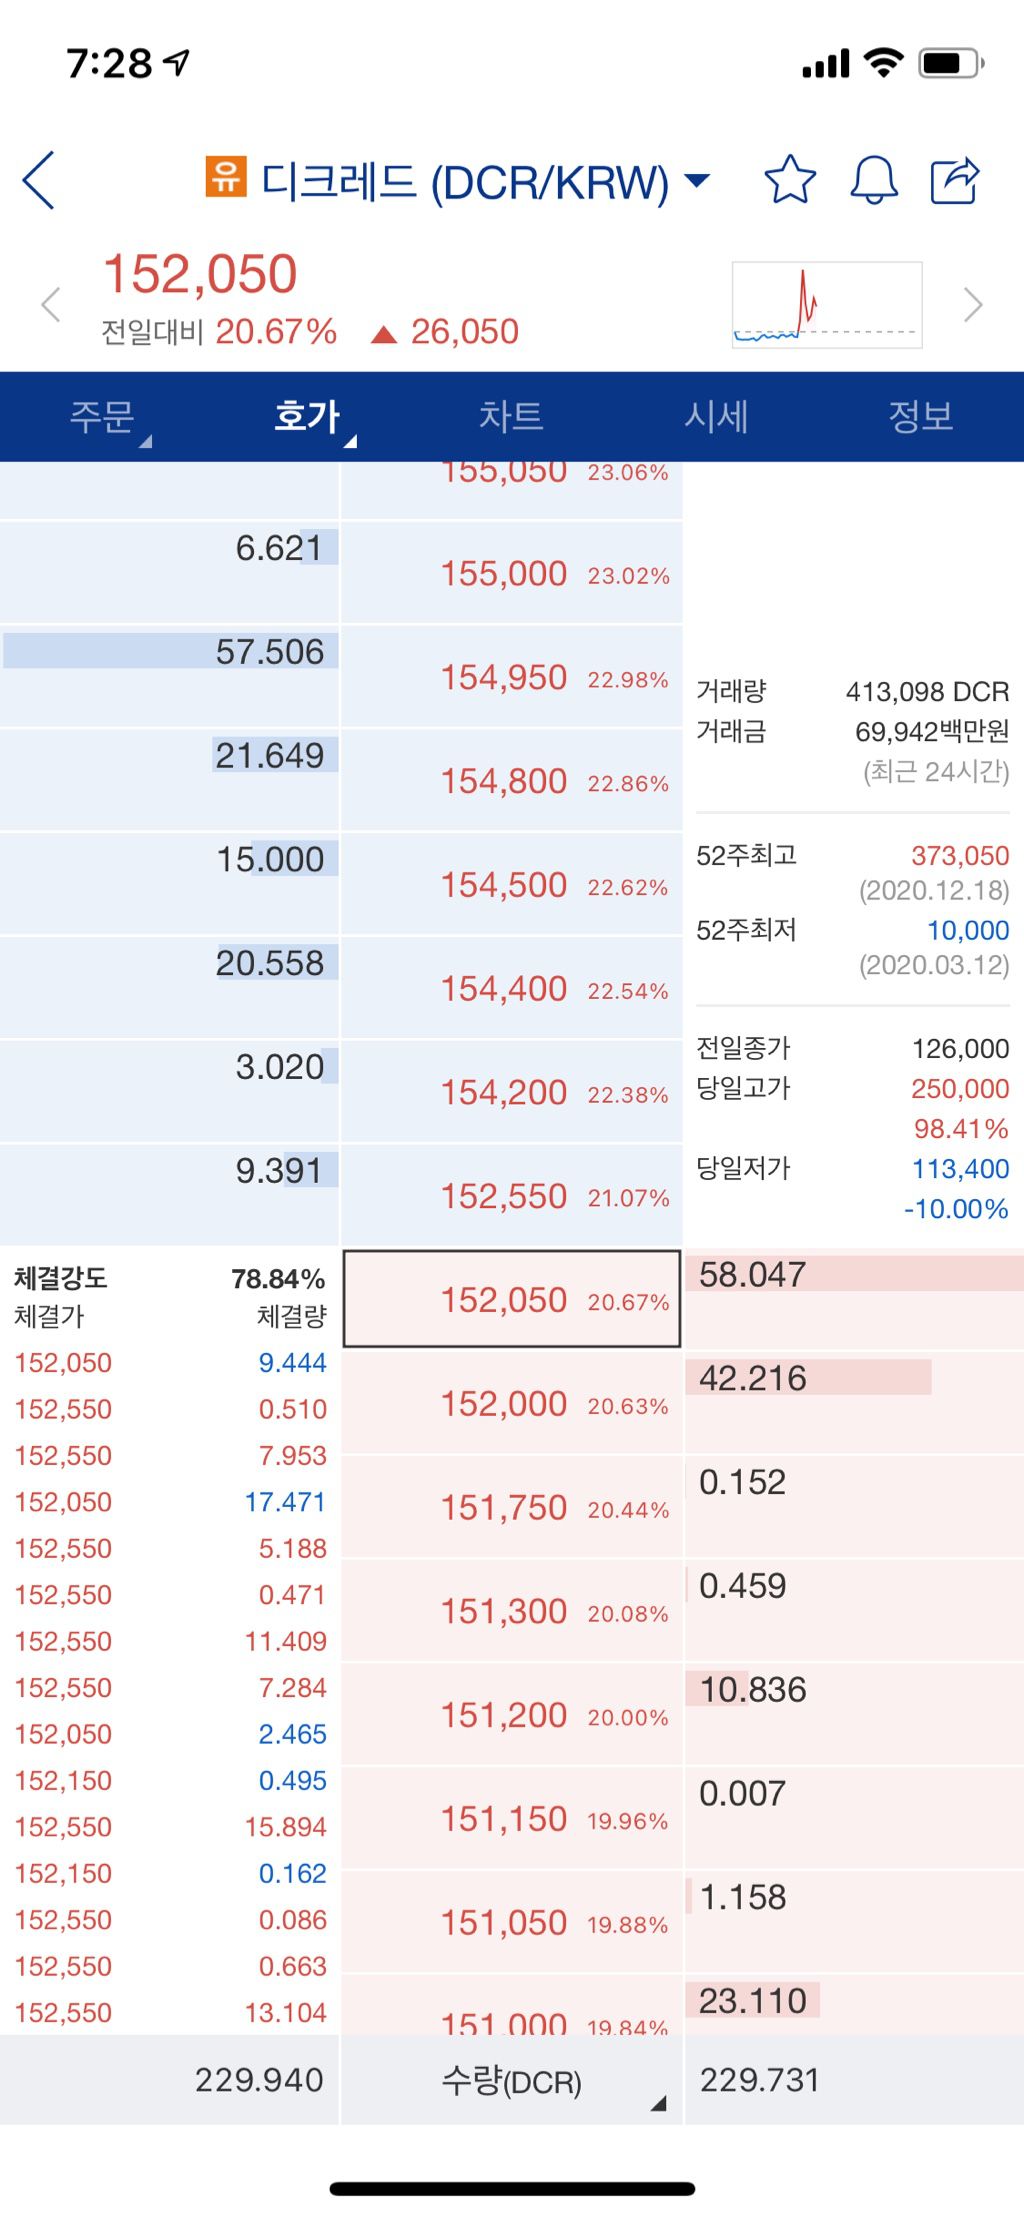Tap the right chevron beside the mini chart
Image resolution: width=1024 pixels, height=2218 pixels.
[973, 304]
